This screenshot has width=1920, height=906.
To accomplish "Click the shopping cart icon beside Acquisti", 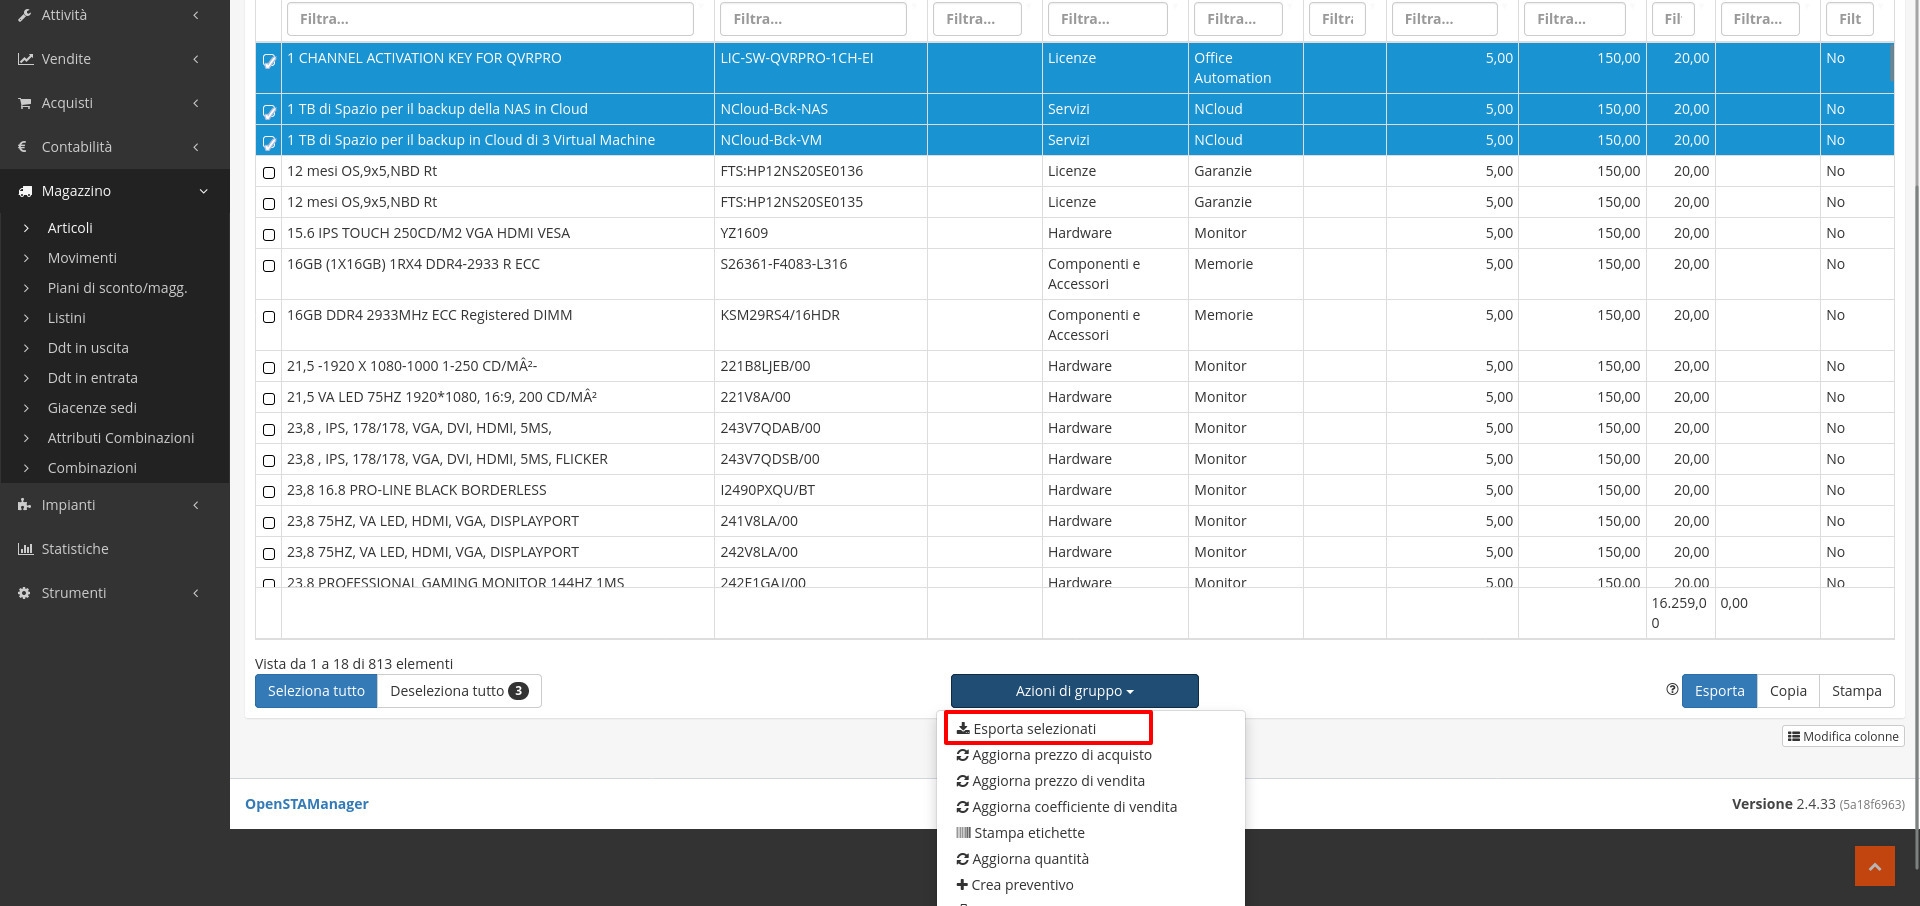I will click(25, 103).
